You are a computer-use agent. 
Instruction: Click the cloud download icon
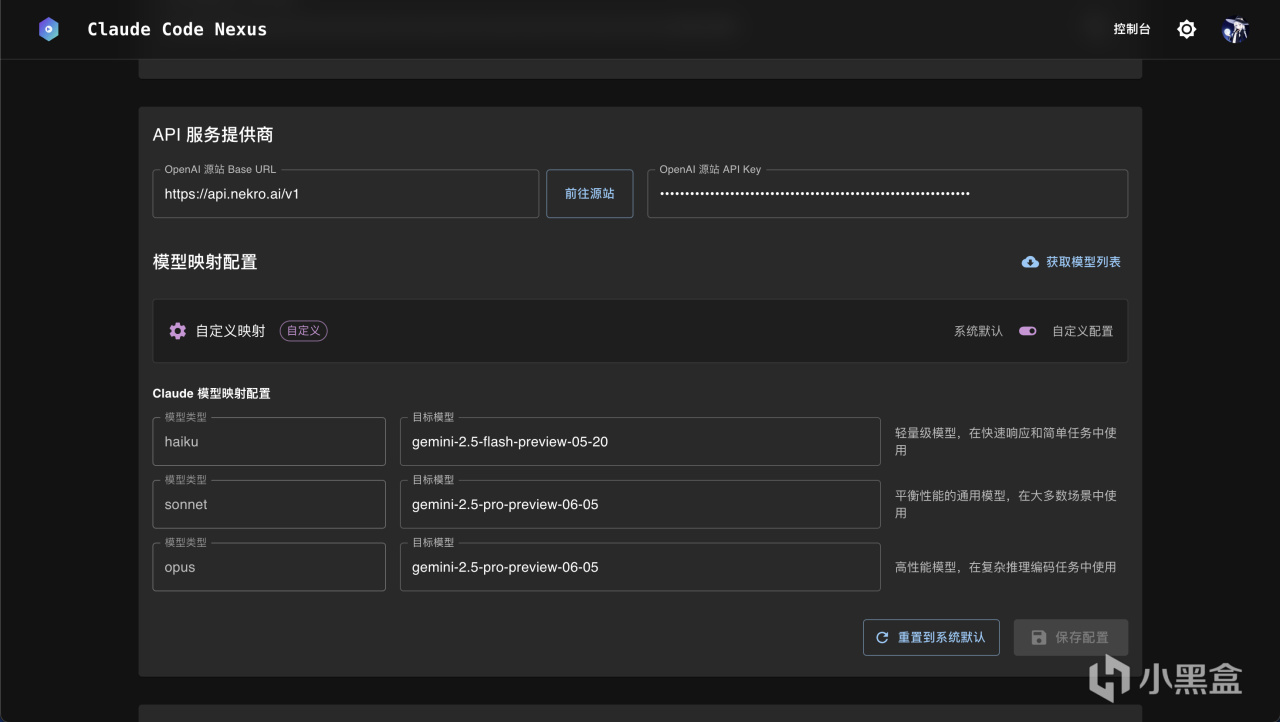tap(1030, 262)
